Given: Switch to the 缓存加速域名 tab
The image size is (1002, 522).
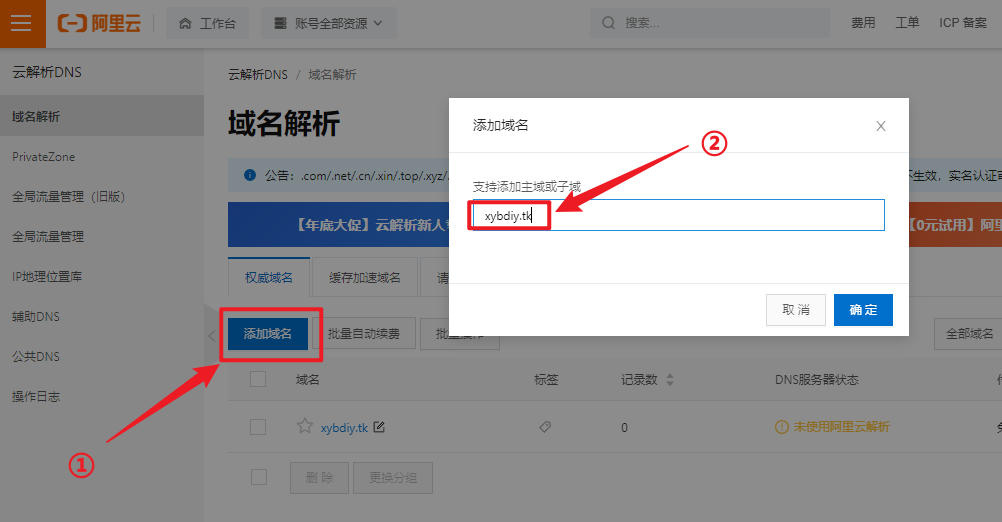Looking at the screenshot, I should [x=364, y=277].
